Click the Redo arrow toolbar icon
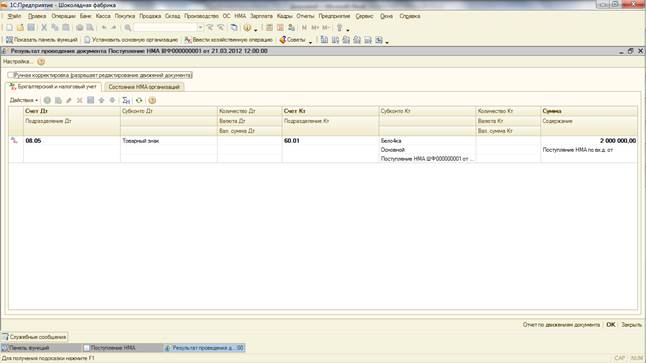This screenshot has width=646, height=363. (x=114, y=28)
